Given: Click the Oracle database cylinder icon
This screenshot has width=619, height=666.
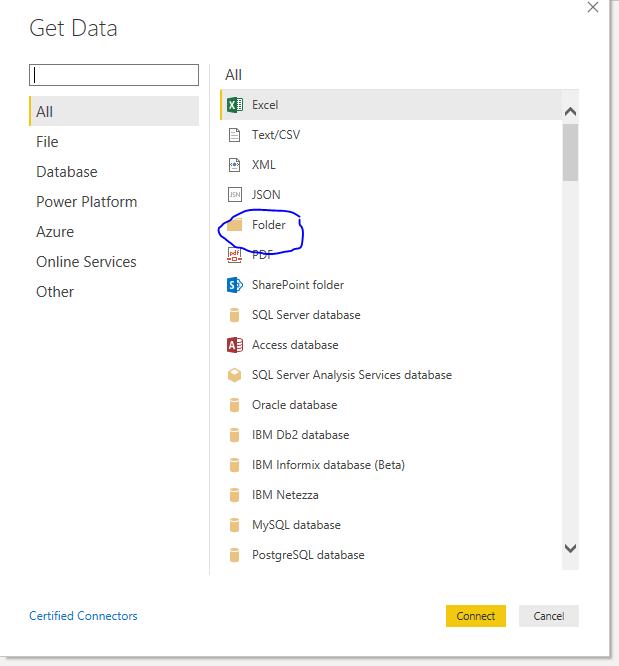Looking at the screenshot, I should click(x=234, y=405).
